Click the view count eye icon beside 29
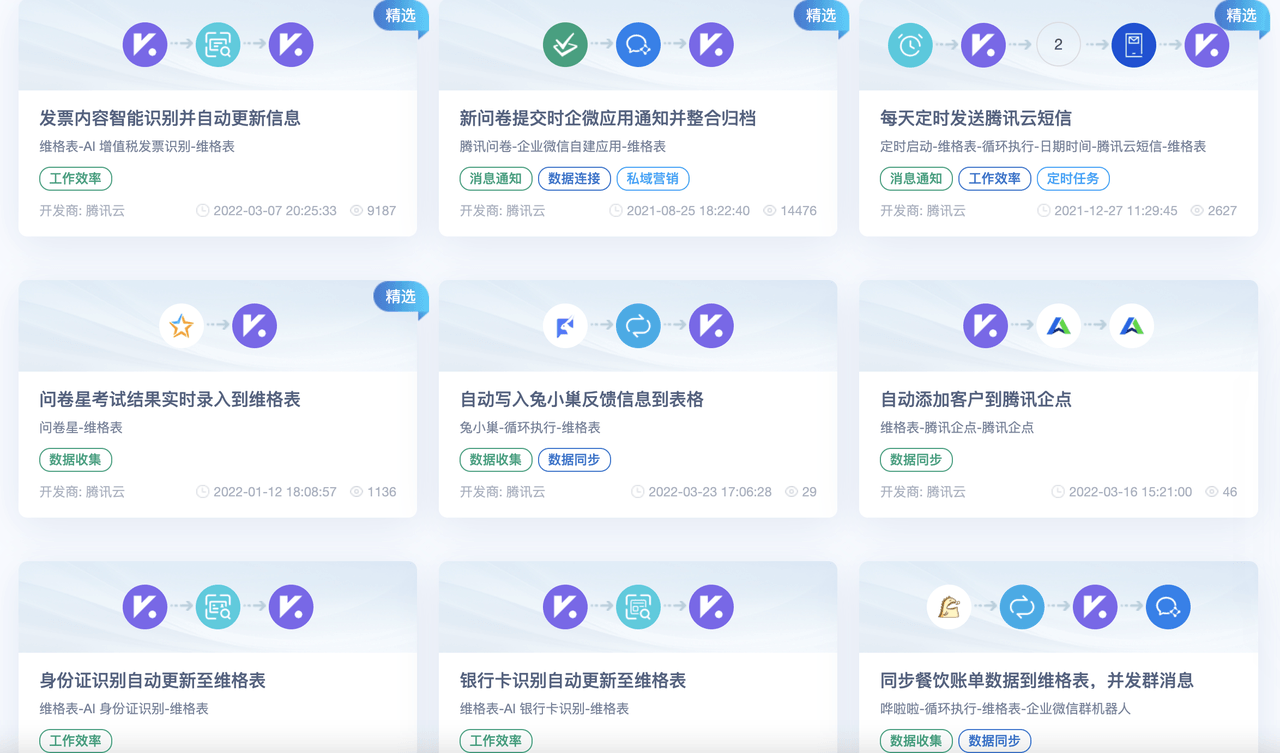 point(792,492)
